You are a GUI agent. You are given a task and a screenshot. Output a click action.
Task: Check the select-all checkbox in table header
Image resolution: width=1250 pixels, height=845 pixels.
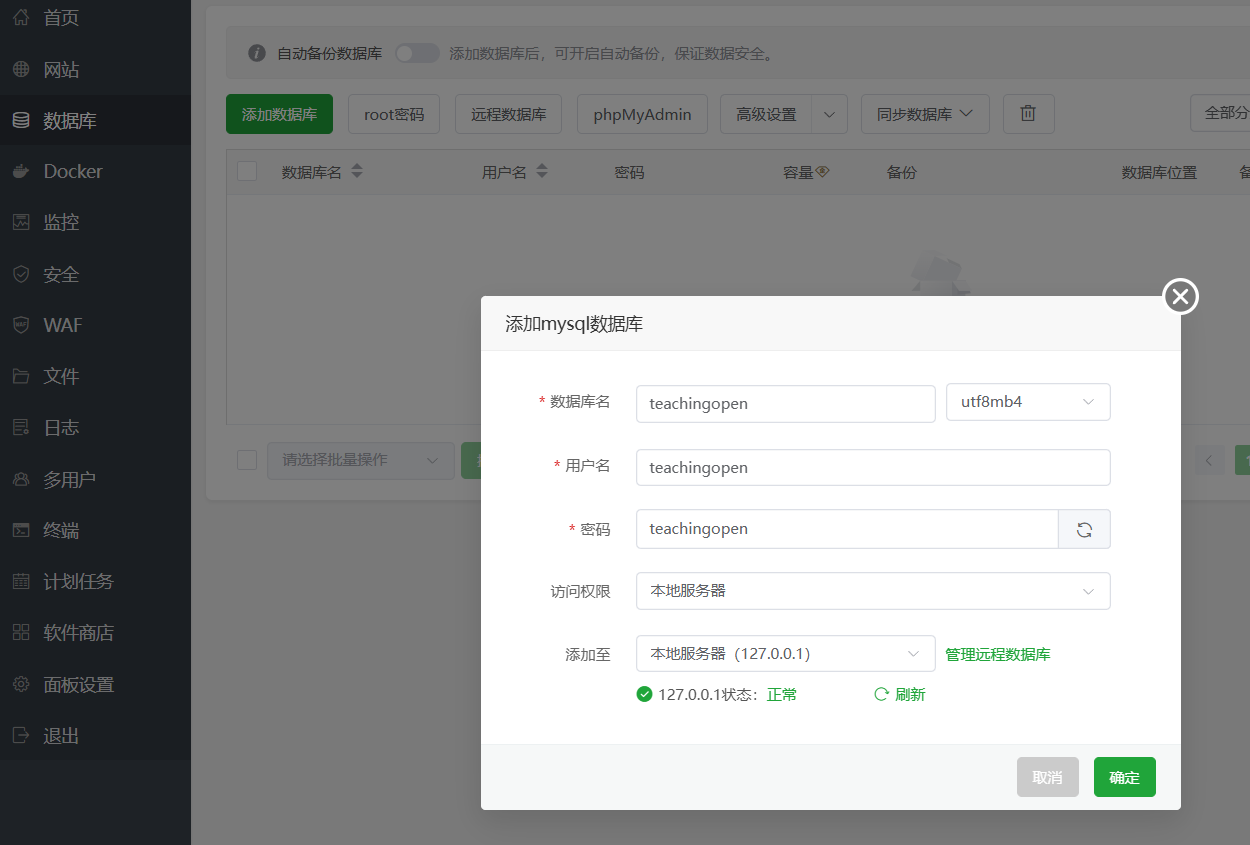pos(247,172)
